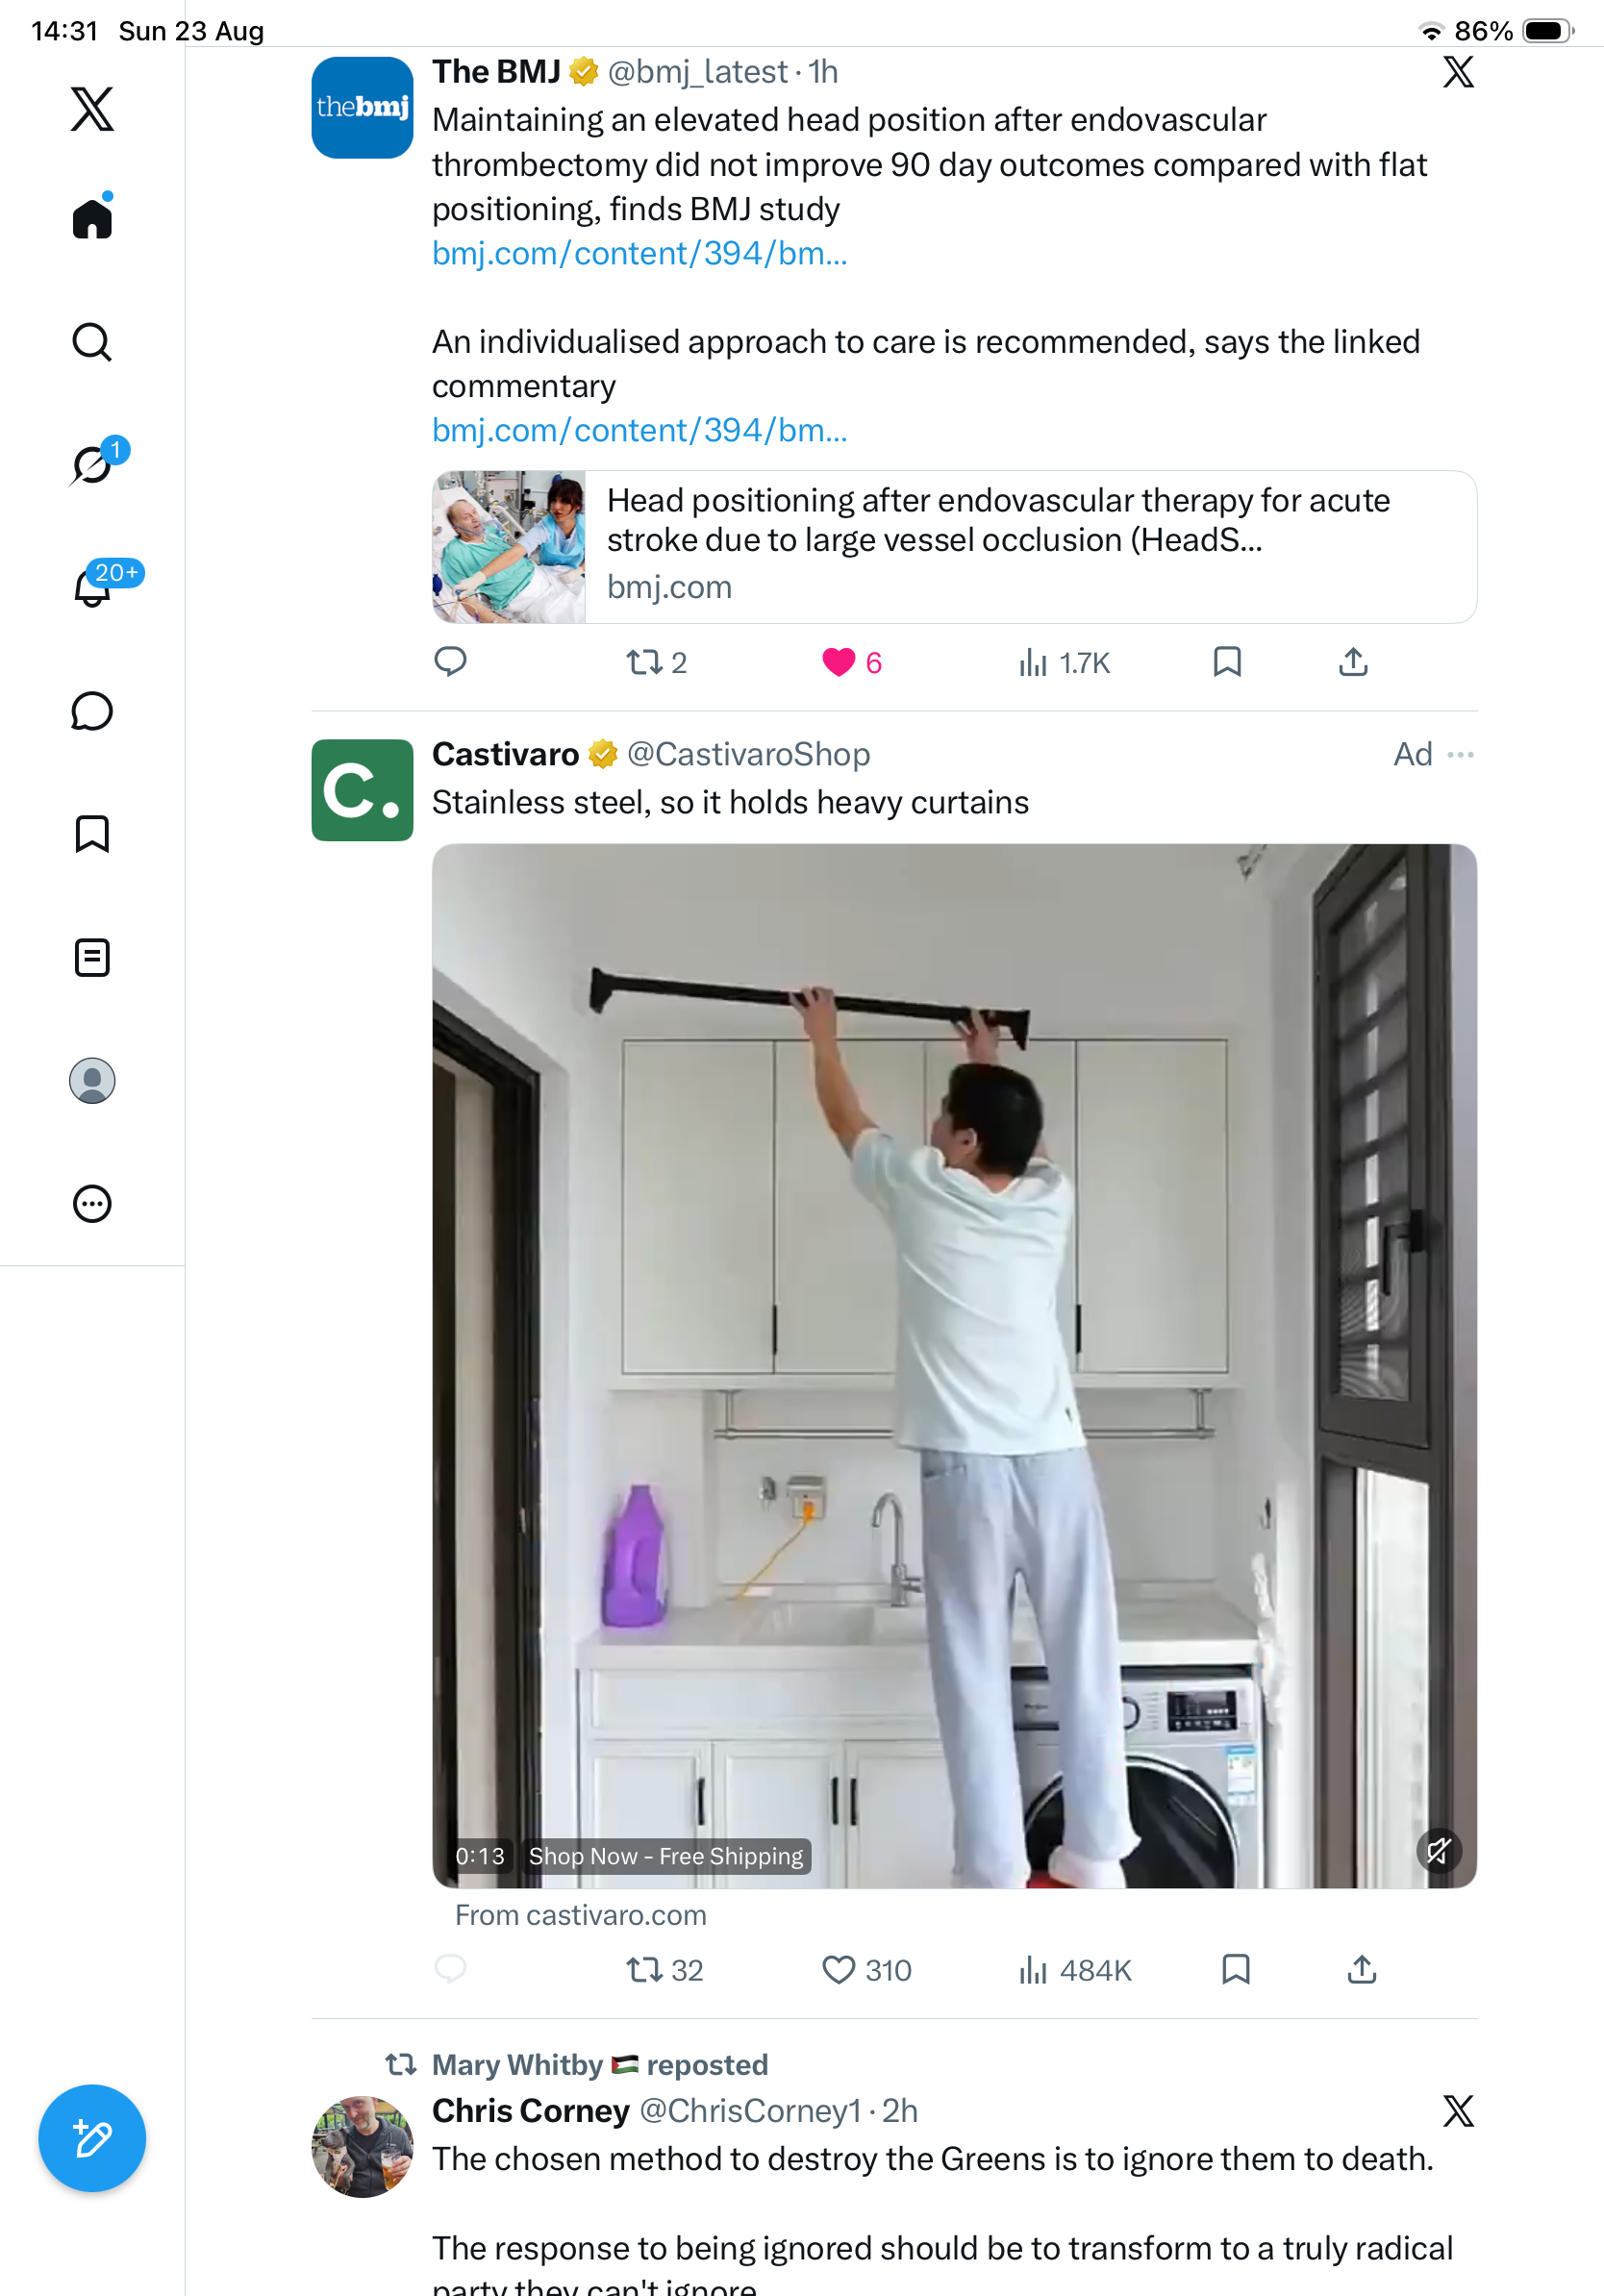Unlike the BMJ post heart

(x=838, y=662)
